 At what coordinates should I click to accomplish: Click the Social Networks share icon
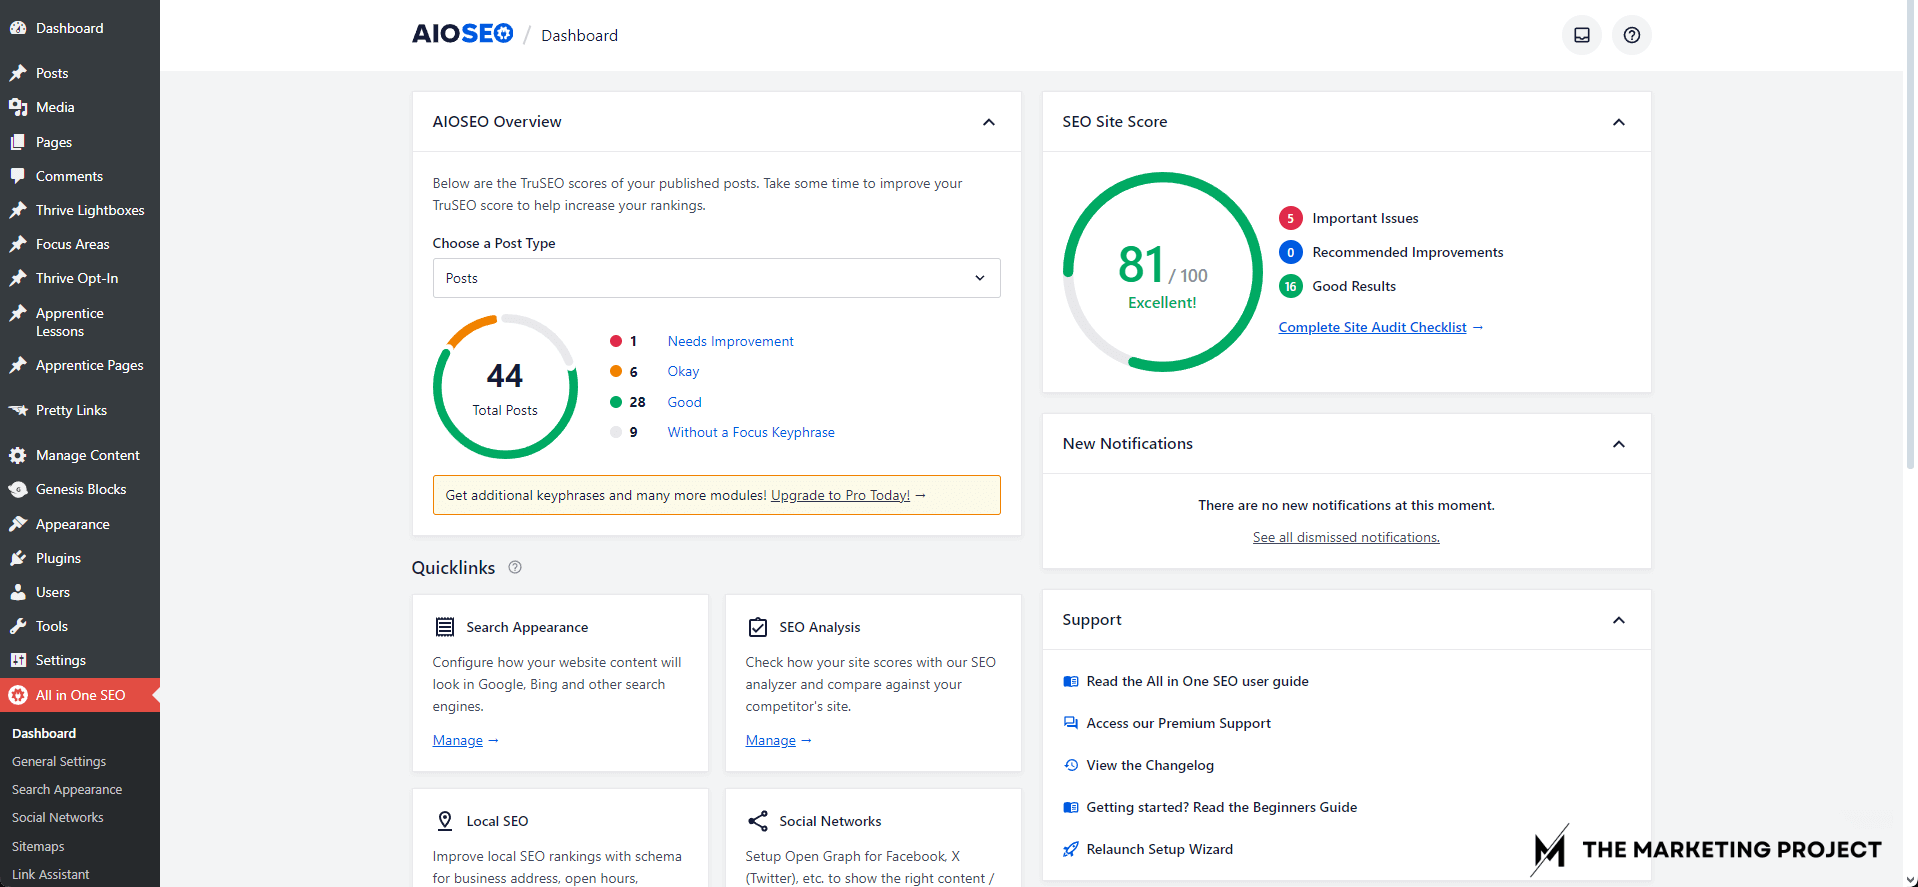pos(758,821)
